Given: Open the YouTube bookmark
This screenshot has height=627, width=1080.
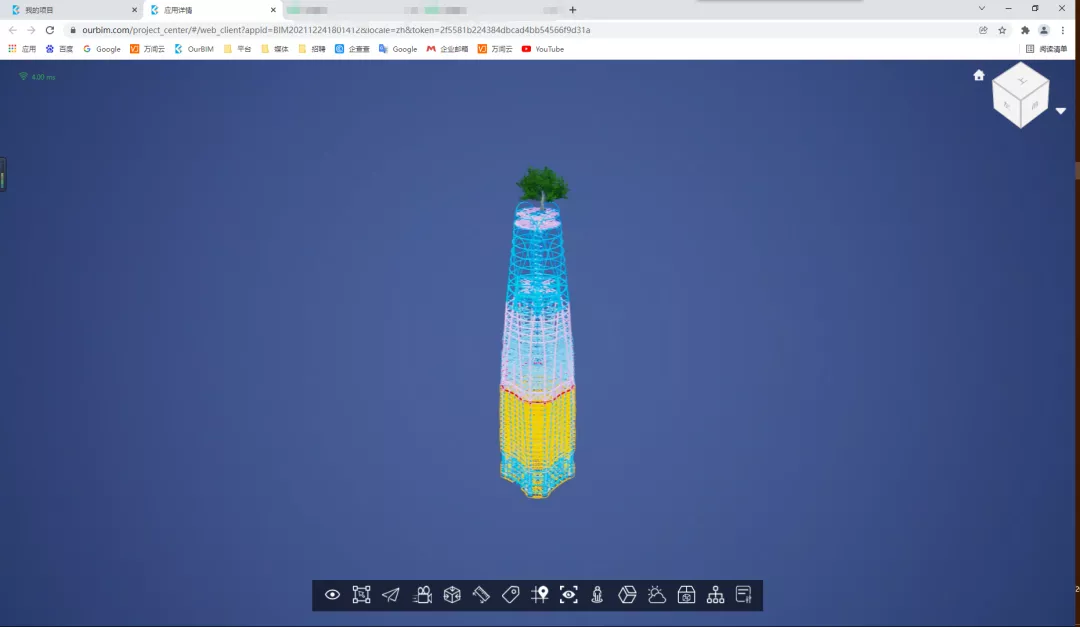Looking at the screenshot, I should pyautogui.click(x=543, y=49).
